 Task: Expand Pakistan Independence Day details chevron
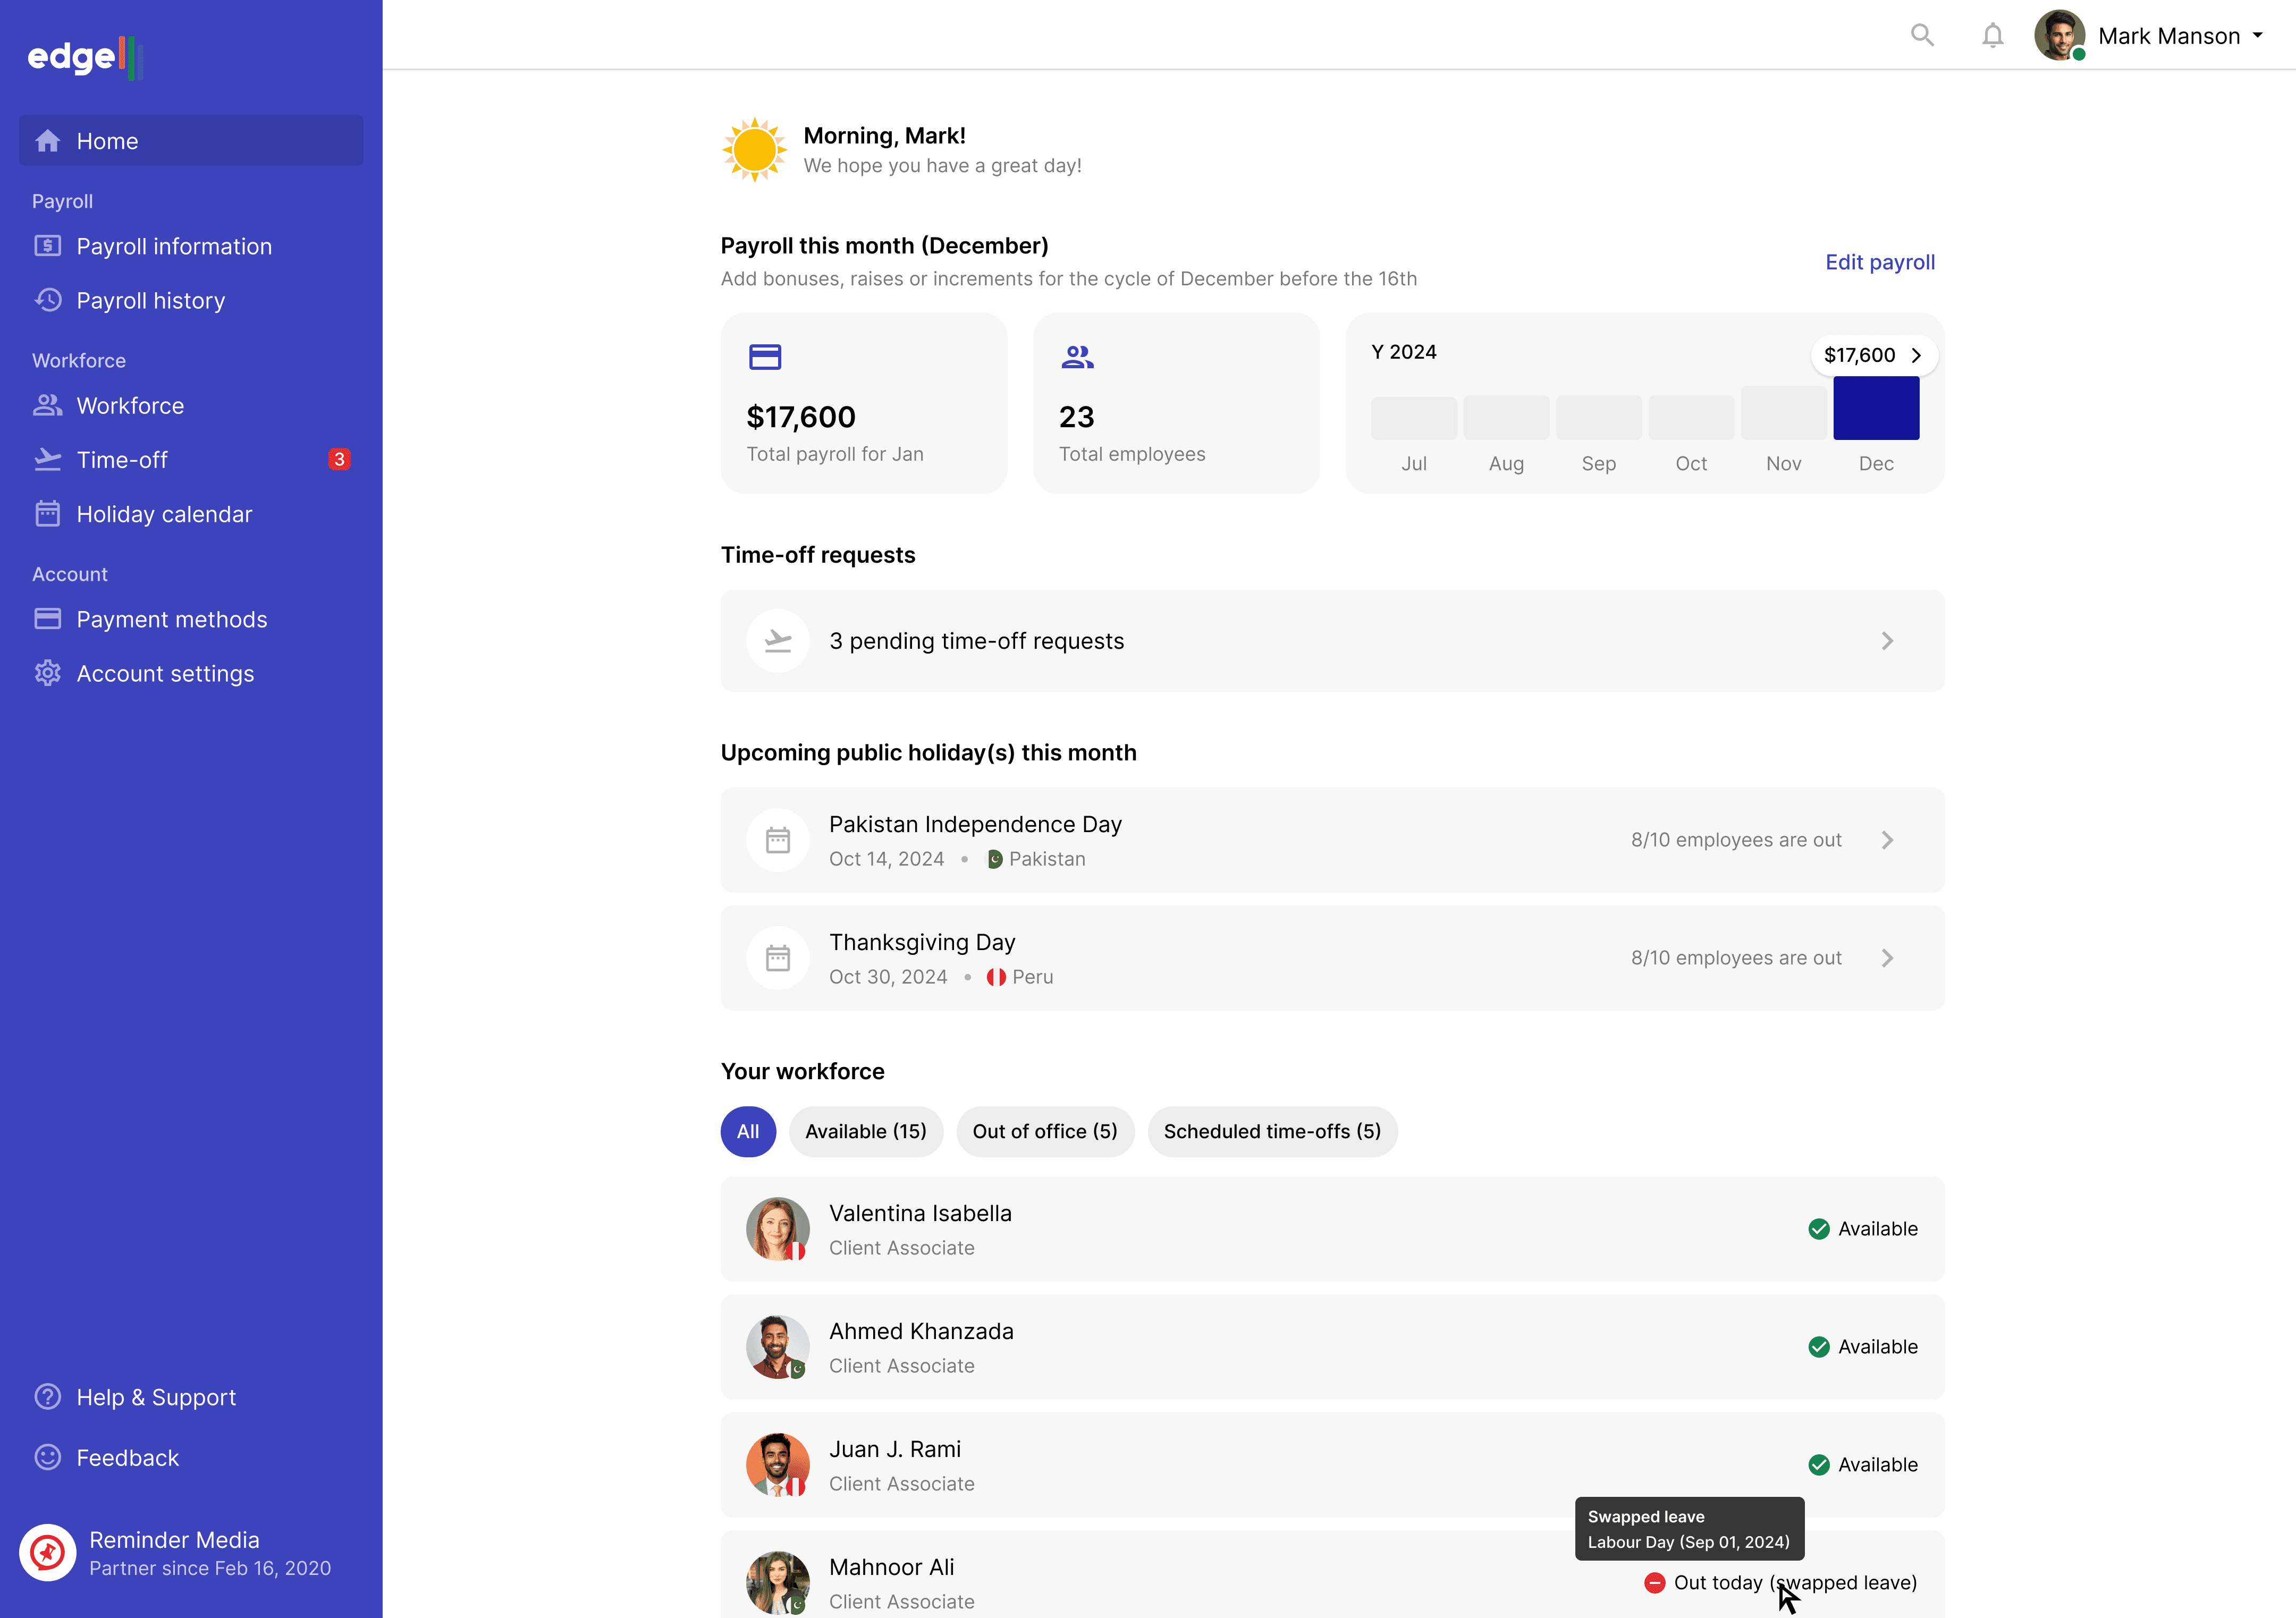pyautogui.click(x=1886, y=840)
